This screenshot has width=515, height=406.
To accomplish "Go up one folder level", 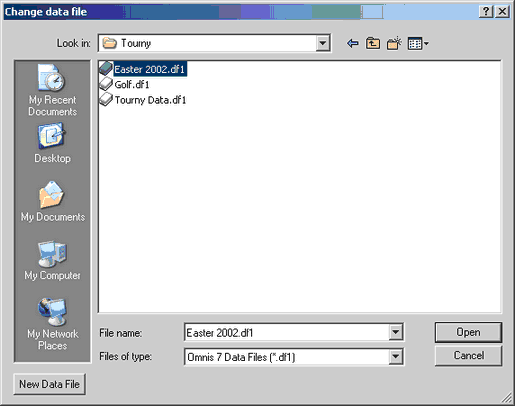I will pos(373,43).
